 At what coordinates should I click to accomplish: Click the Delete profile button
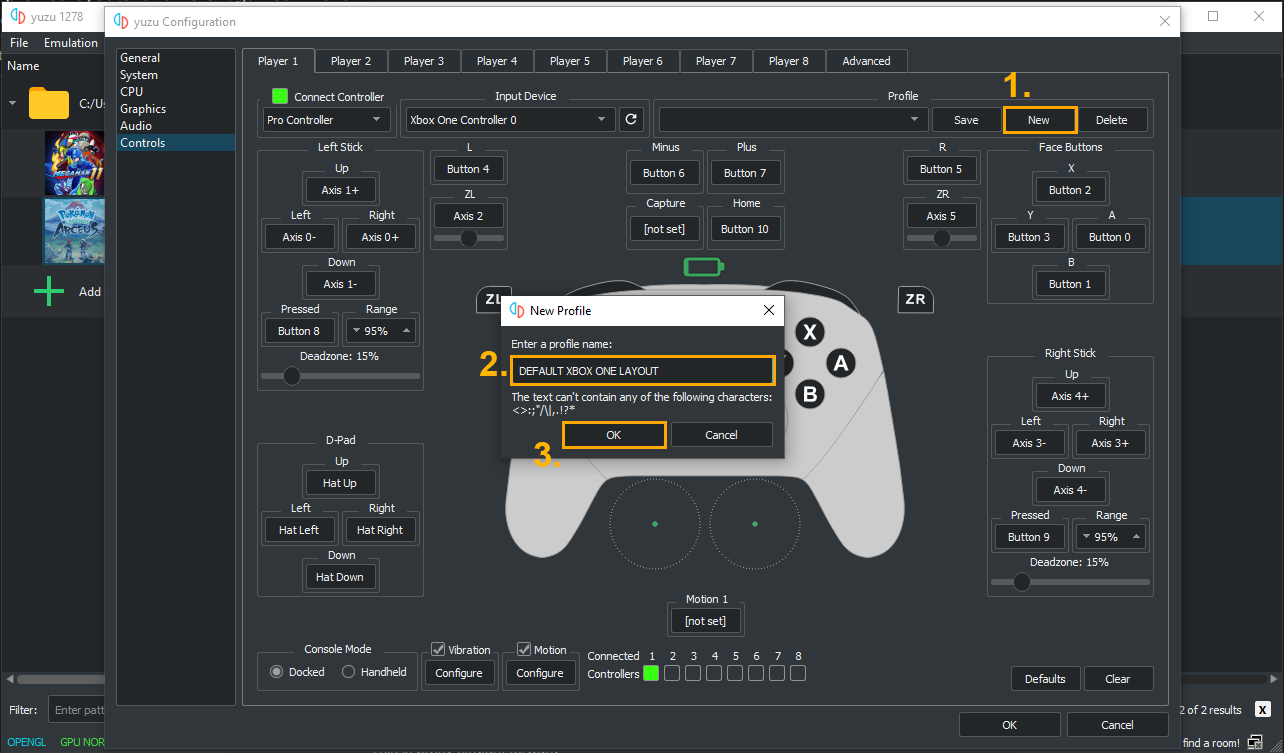(1111, 120)
